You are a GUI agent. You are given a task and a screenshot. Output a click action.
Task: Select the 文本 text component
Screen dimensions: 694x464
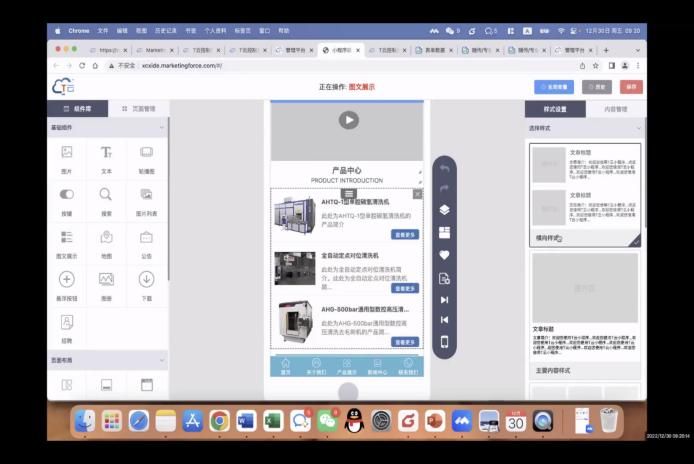tap(106, 157)
